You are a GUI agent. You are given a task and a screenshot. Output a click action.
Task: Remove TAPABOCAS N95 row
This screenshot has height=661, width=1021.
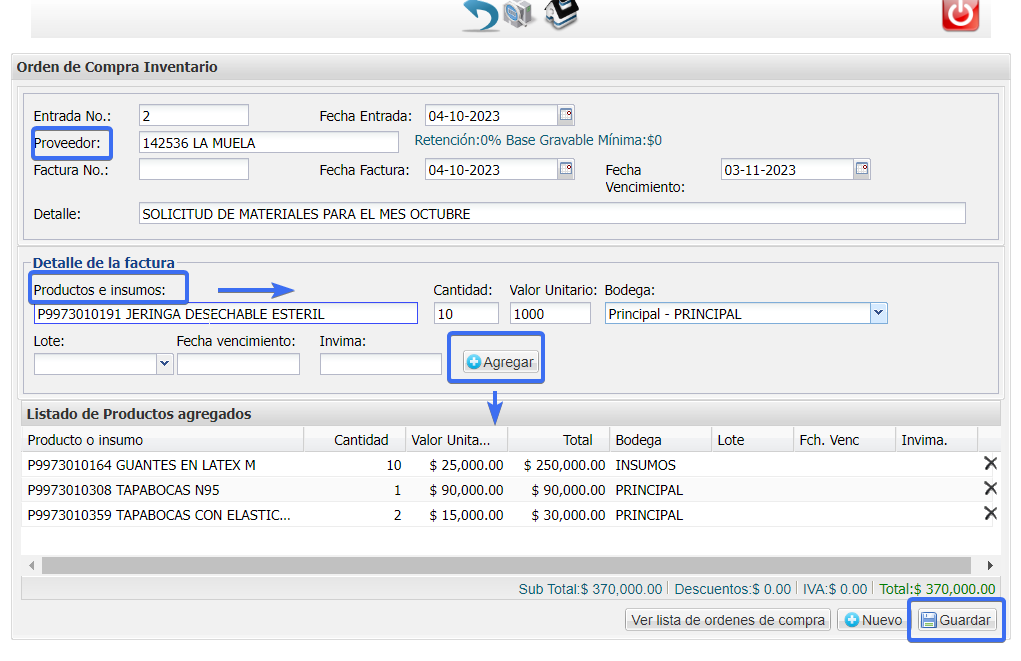pyautogui.click(x=990, y=488)
